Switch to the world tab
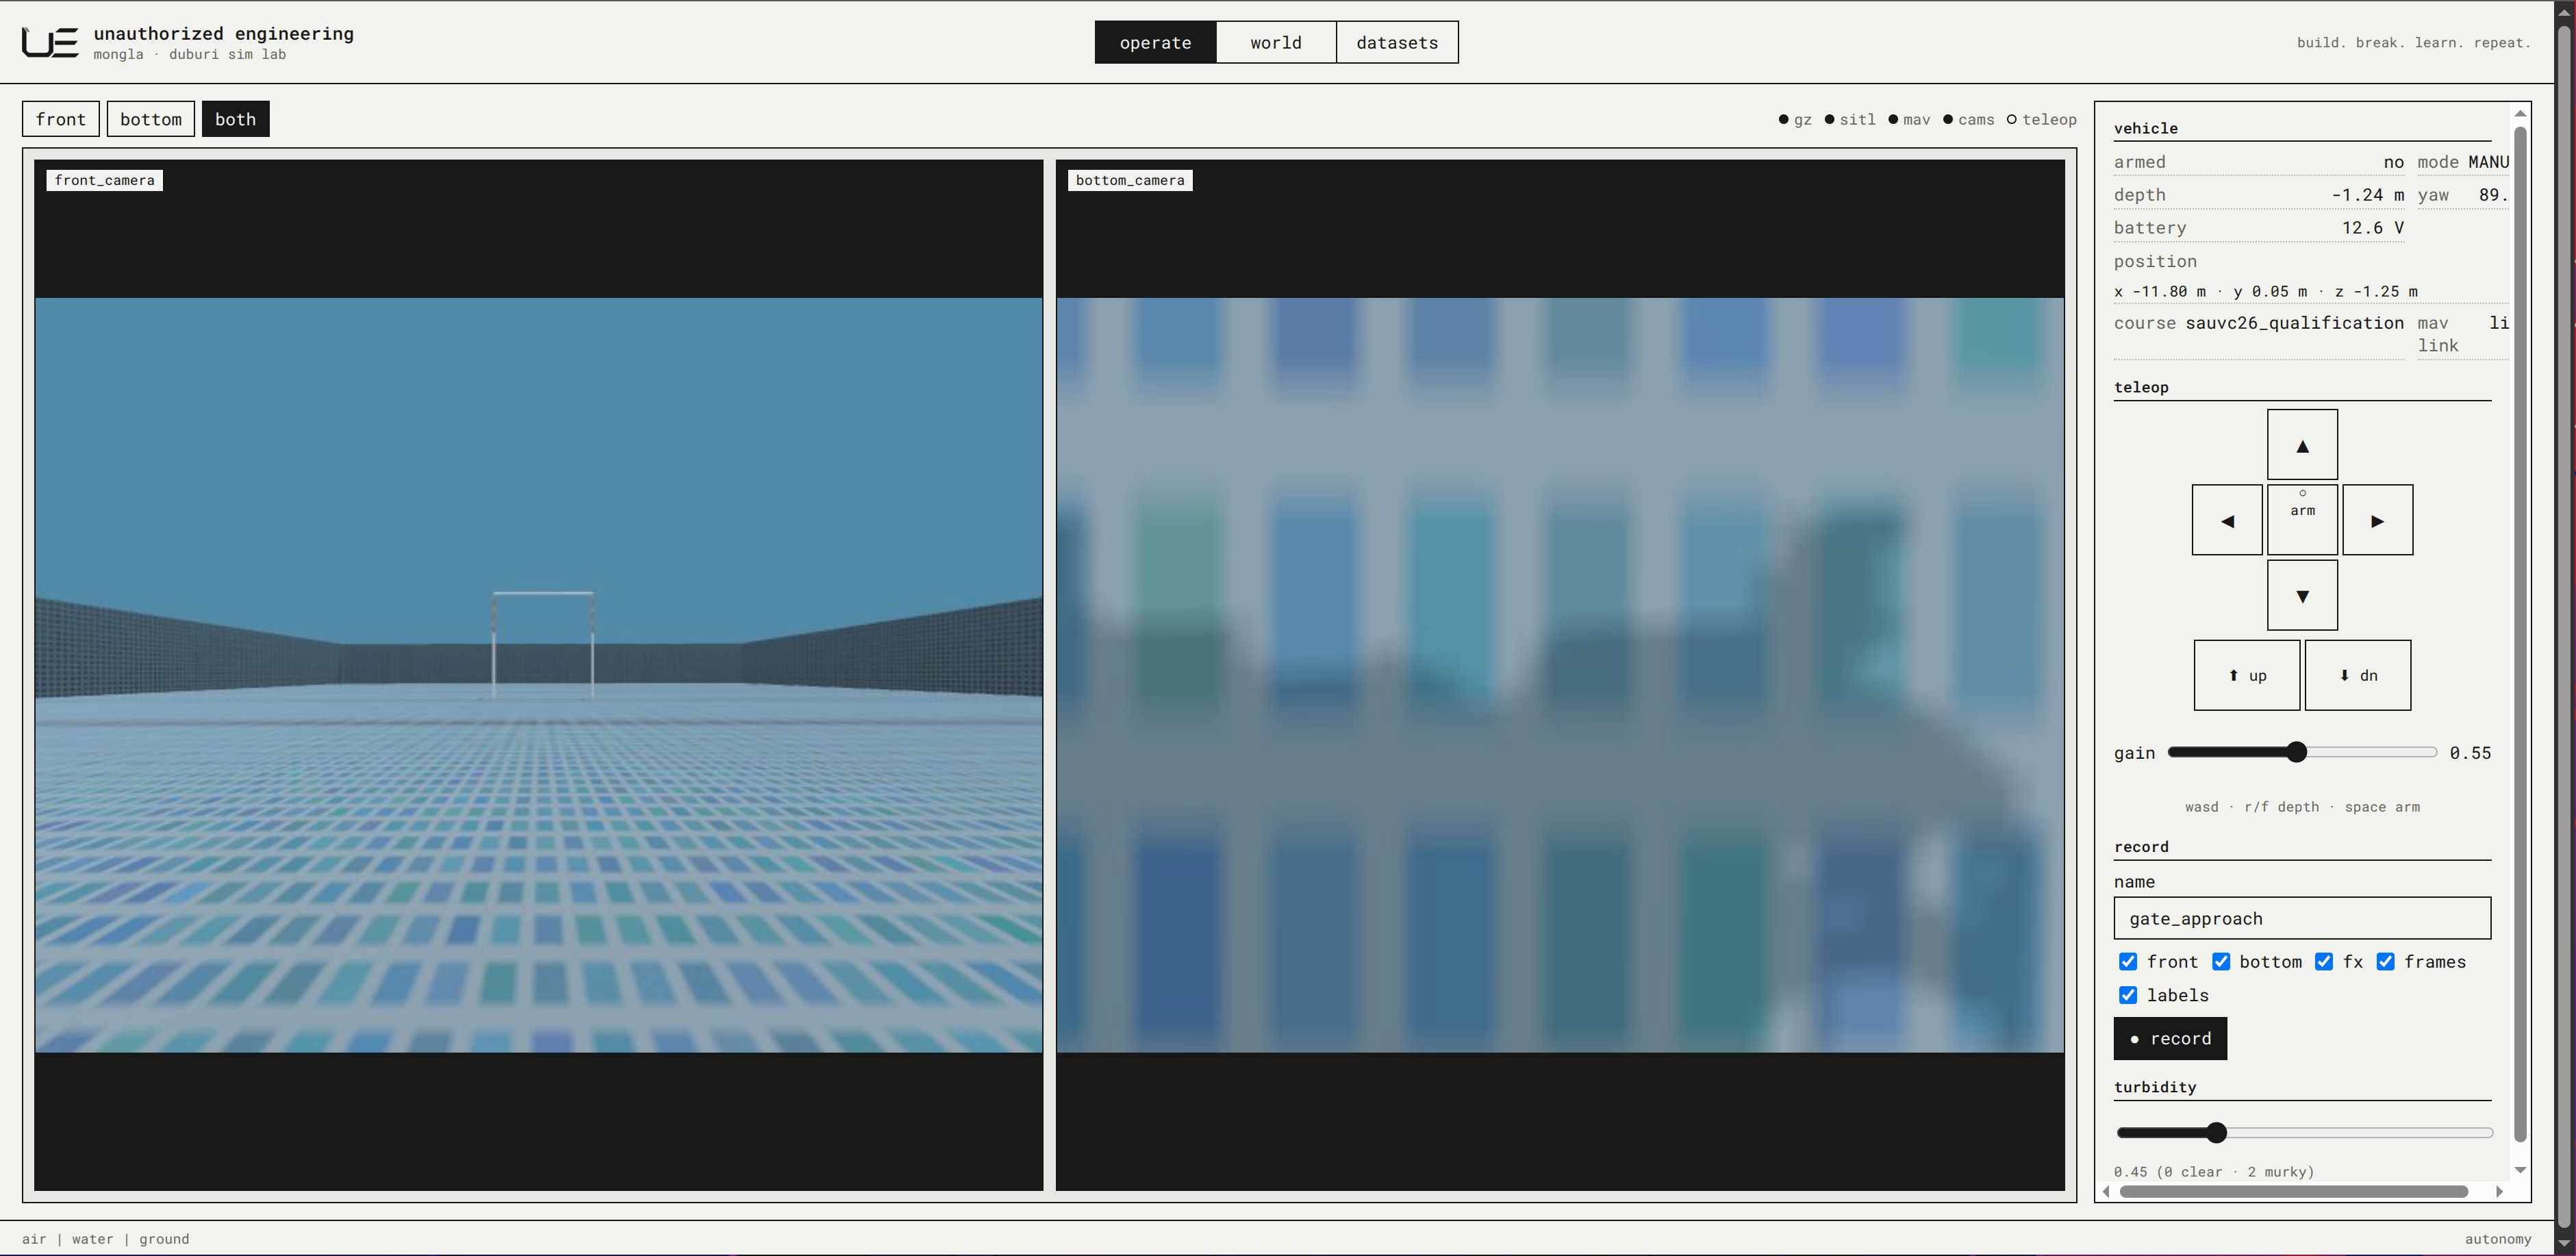2576x1256 pixels. [x=1276, y=42]
